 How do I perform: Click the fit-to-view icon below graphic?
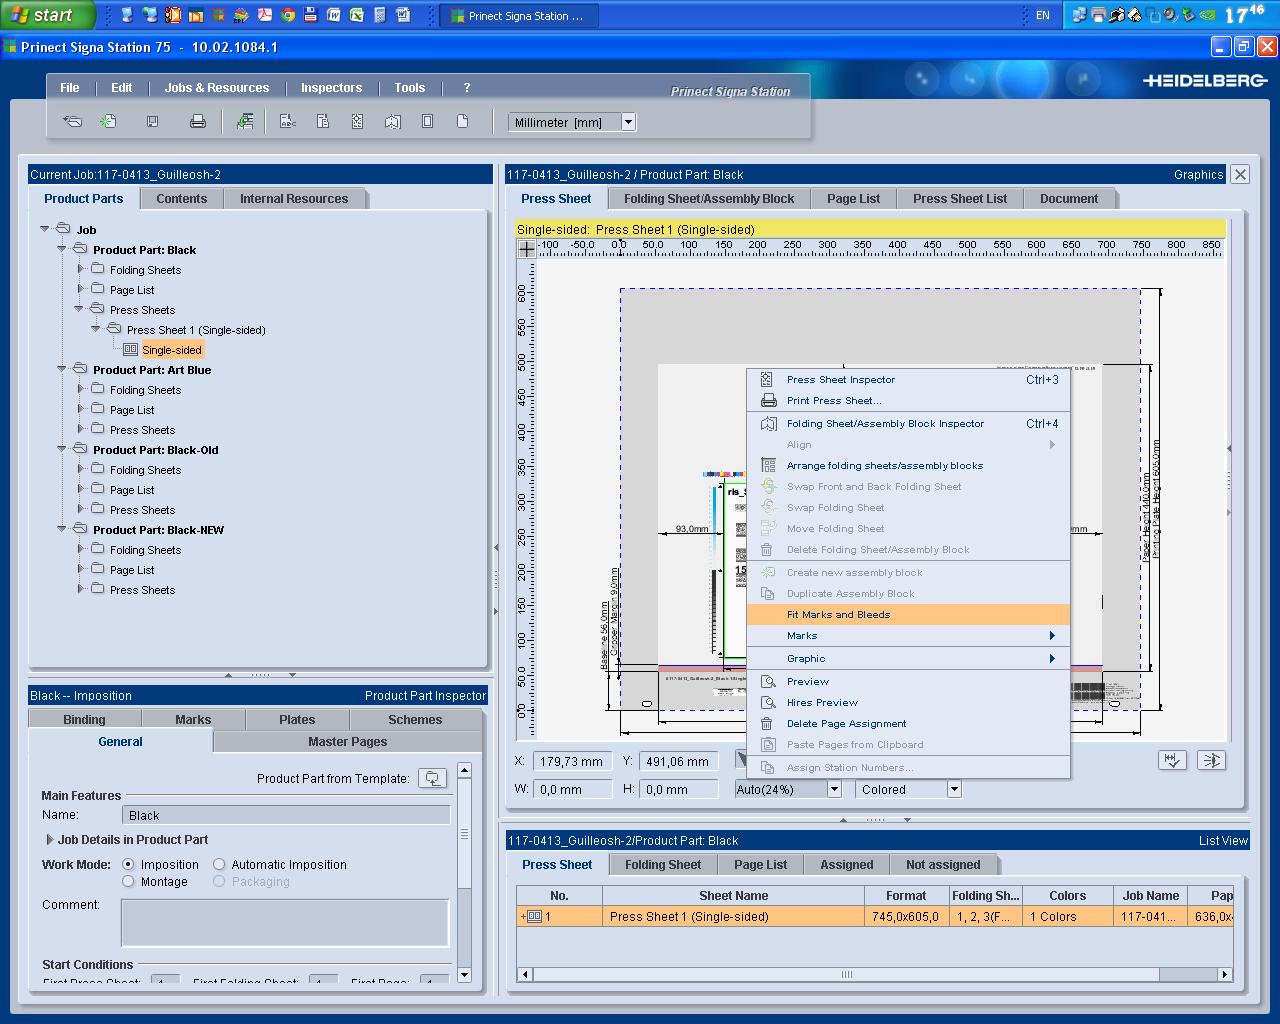(1172, 760)
